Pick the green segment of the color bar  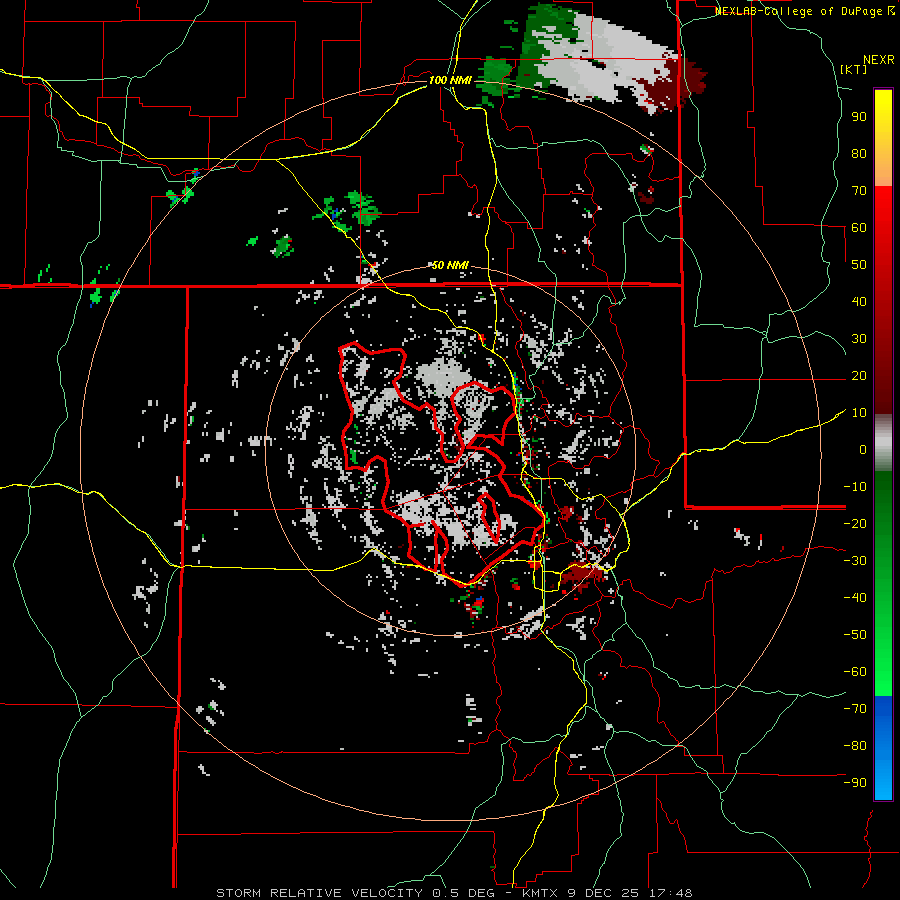(x=883, y=583)
